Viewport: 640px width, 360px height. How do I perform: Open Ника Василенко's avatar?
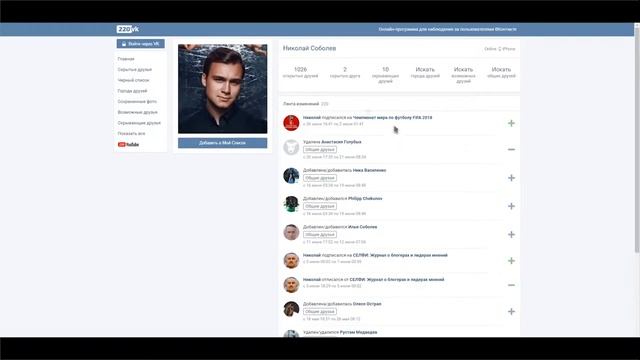tap(291, 176)
